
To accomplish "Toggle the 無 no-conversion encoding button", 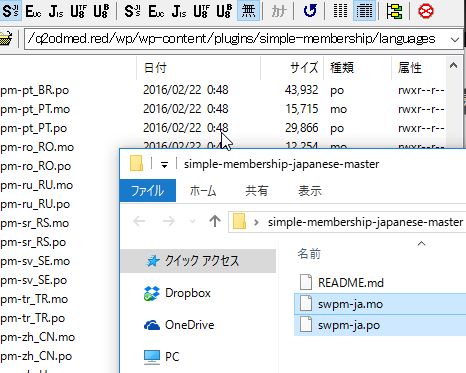I will (x=248, y=11).
